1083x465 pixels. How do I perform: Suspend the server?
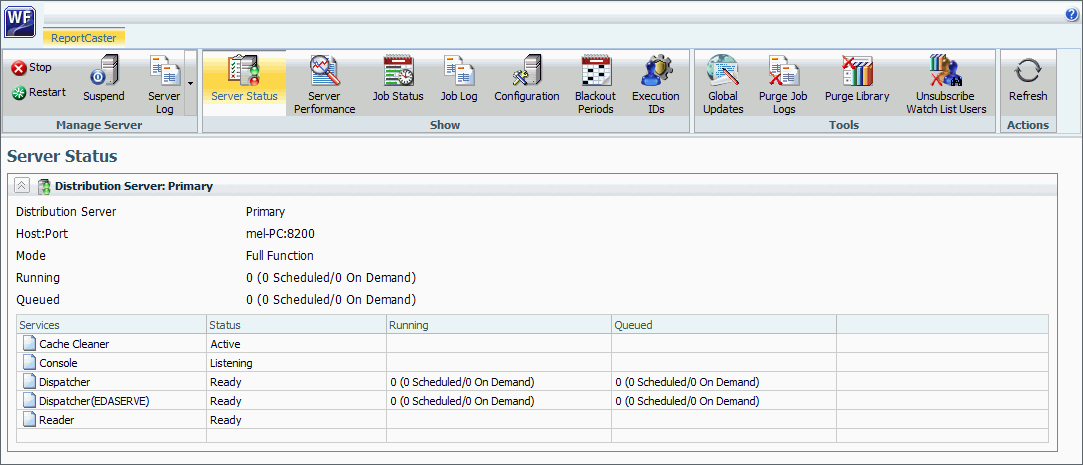[104, 79]
